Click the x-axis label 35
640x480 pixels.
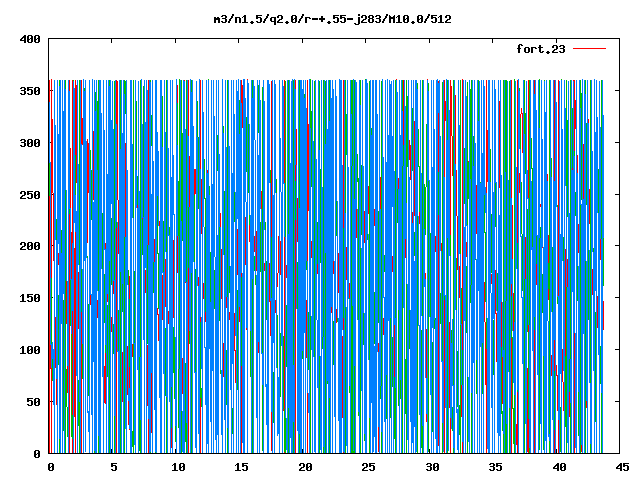[495, 467]
